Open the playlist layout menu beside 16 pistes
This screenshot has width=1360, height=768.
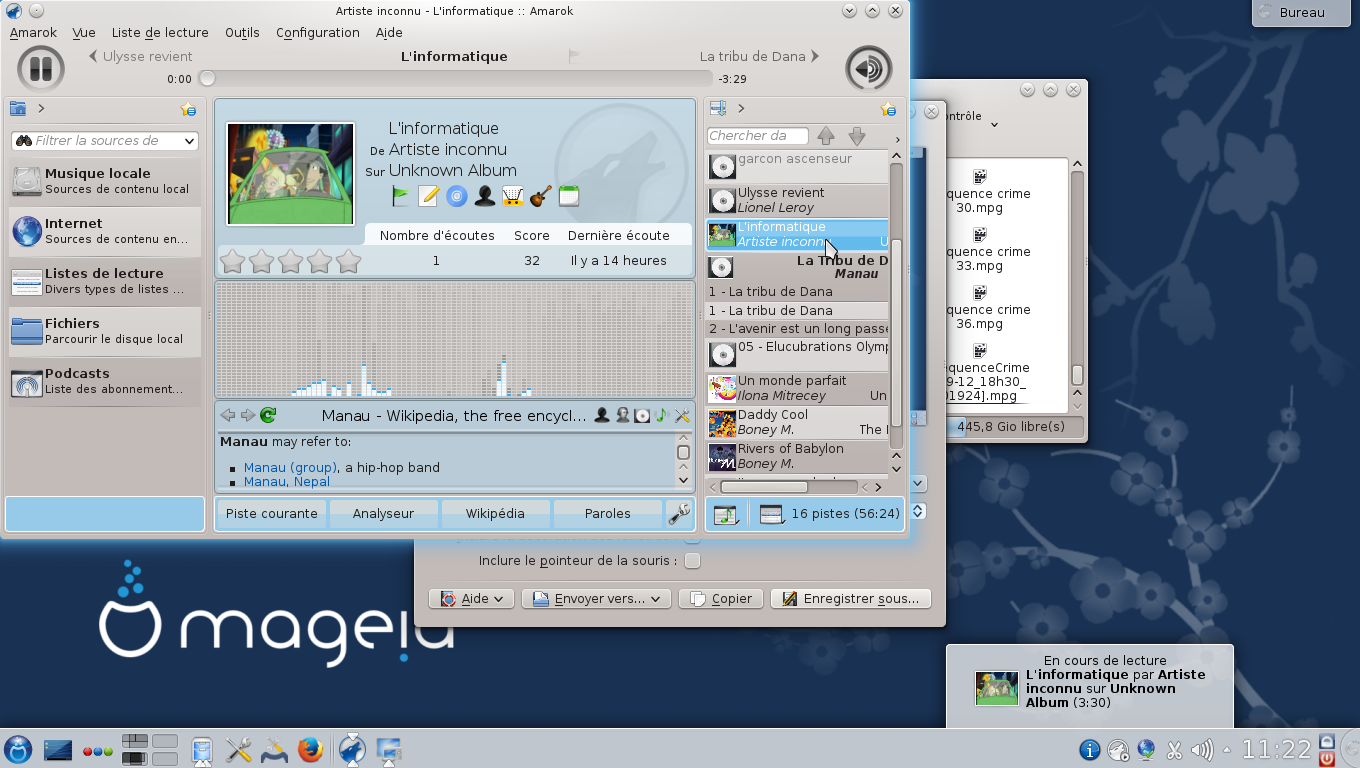click(773, 514)
